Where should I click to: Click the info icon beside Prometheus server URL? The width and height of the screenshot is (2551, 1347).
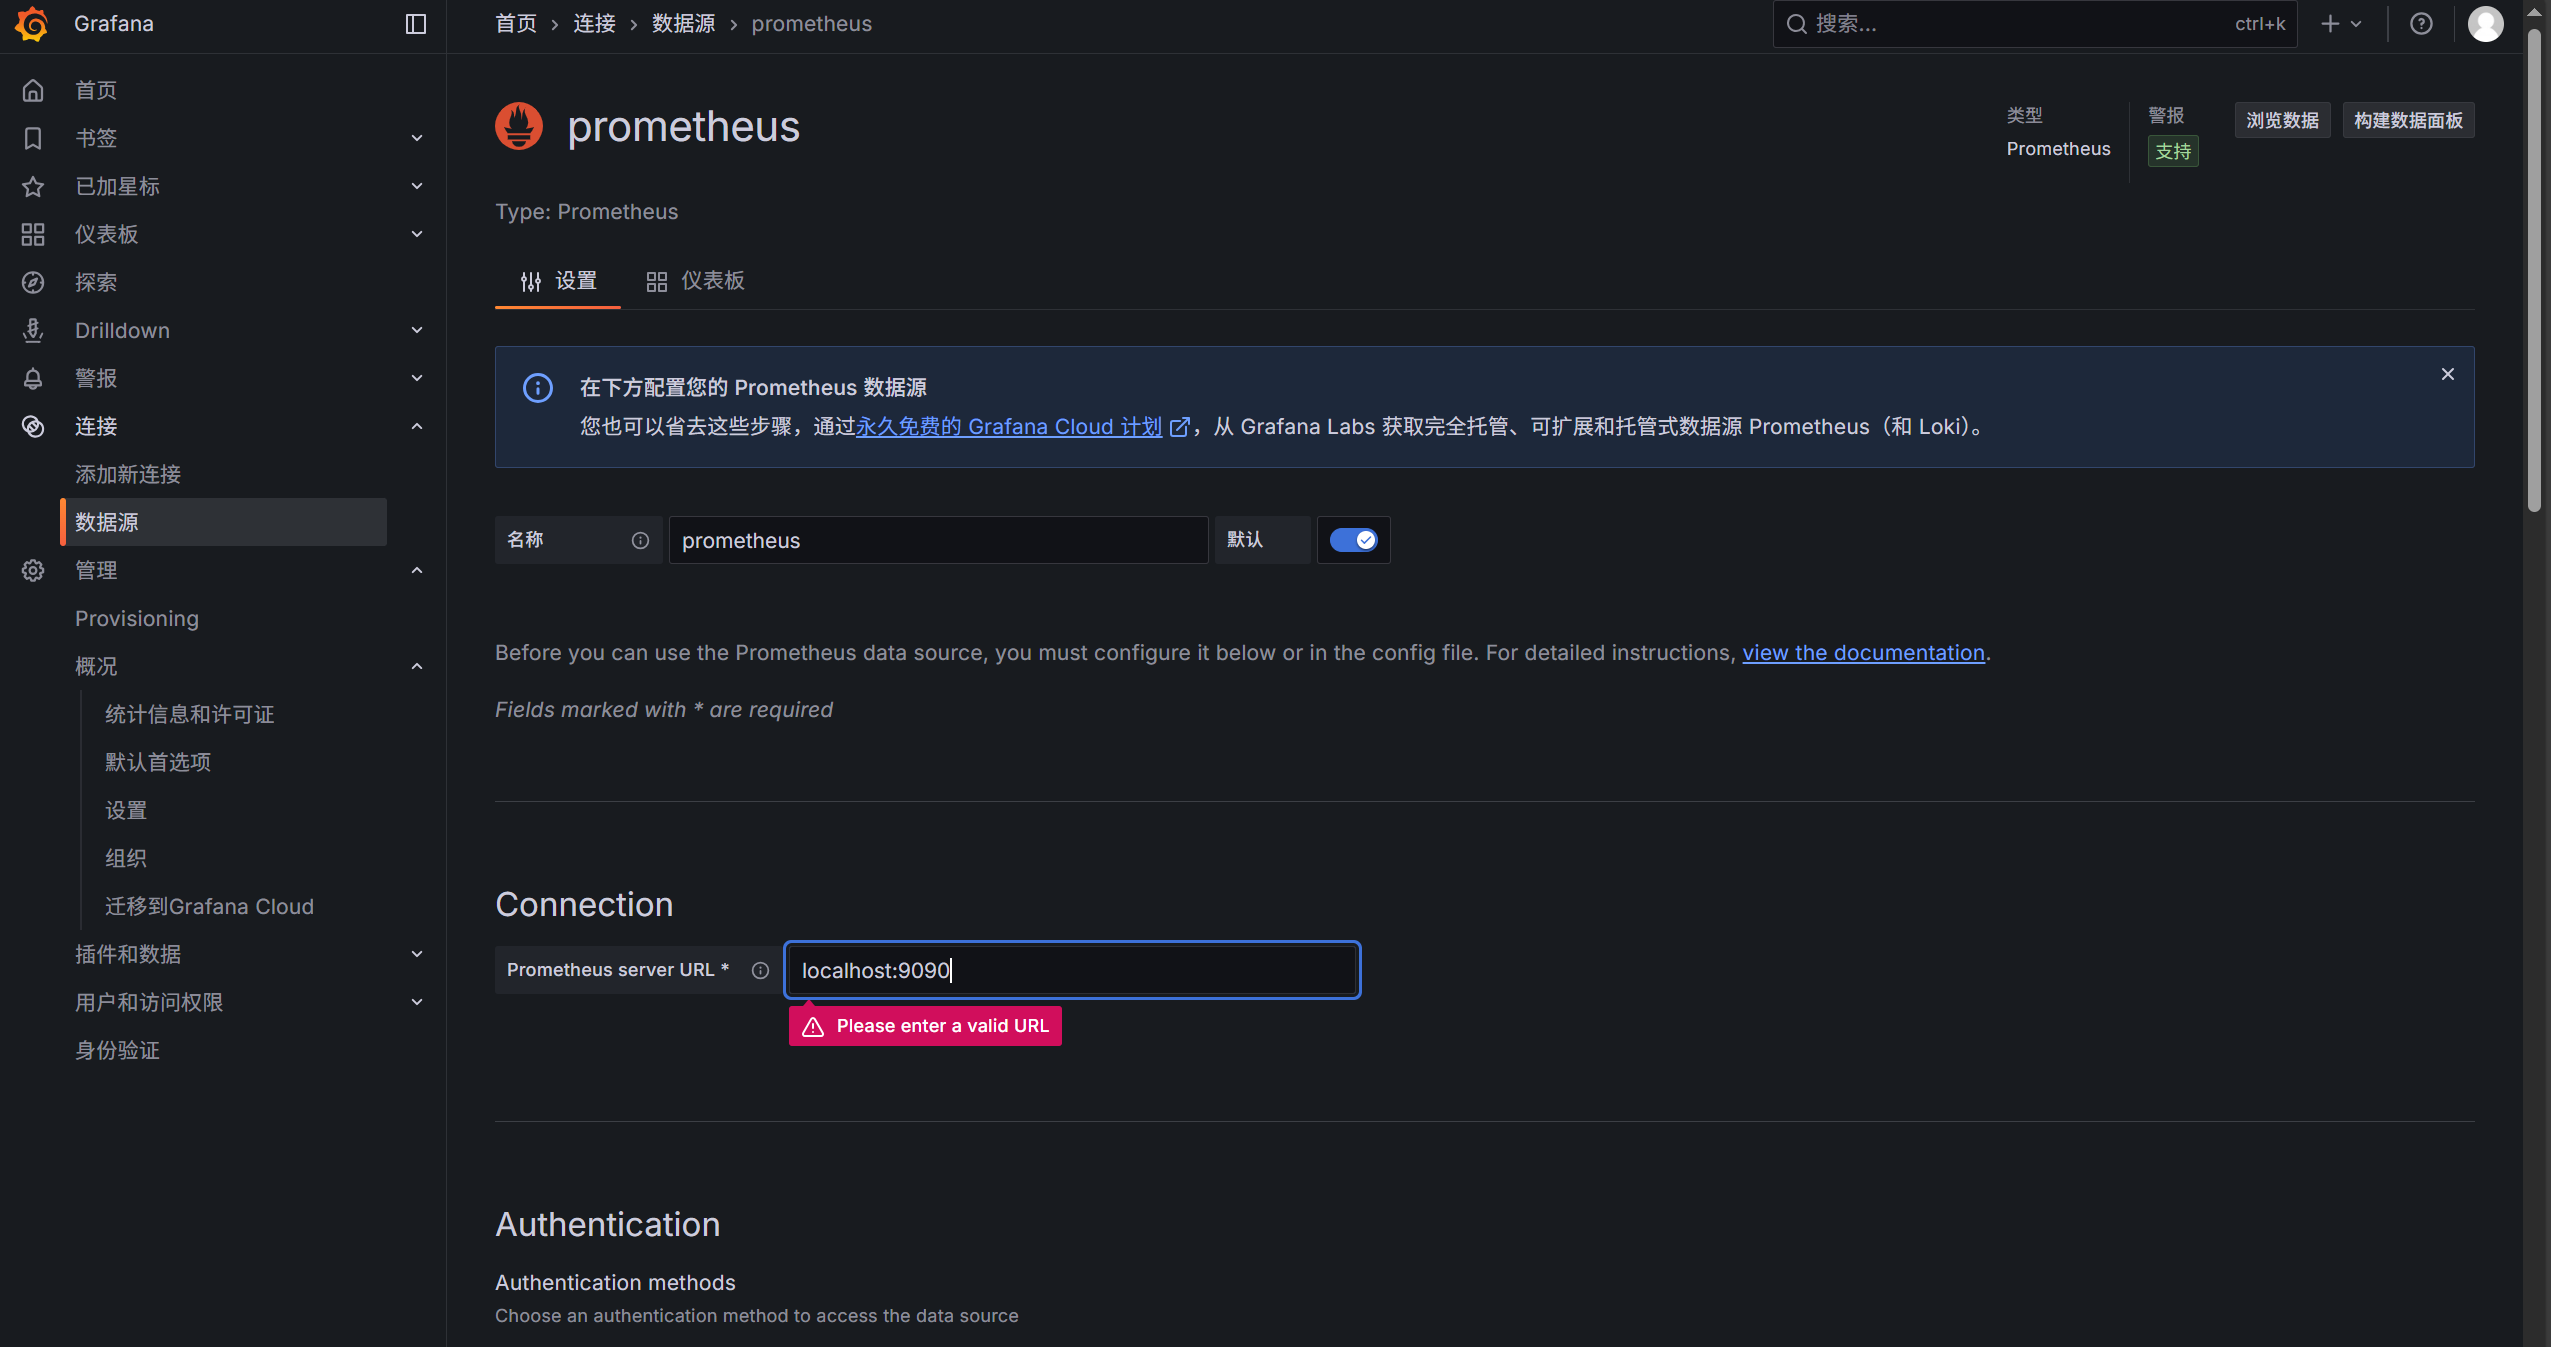point(760,970)
